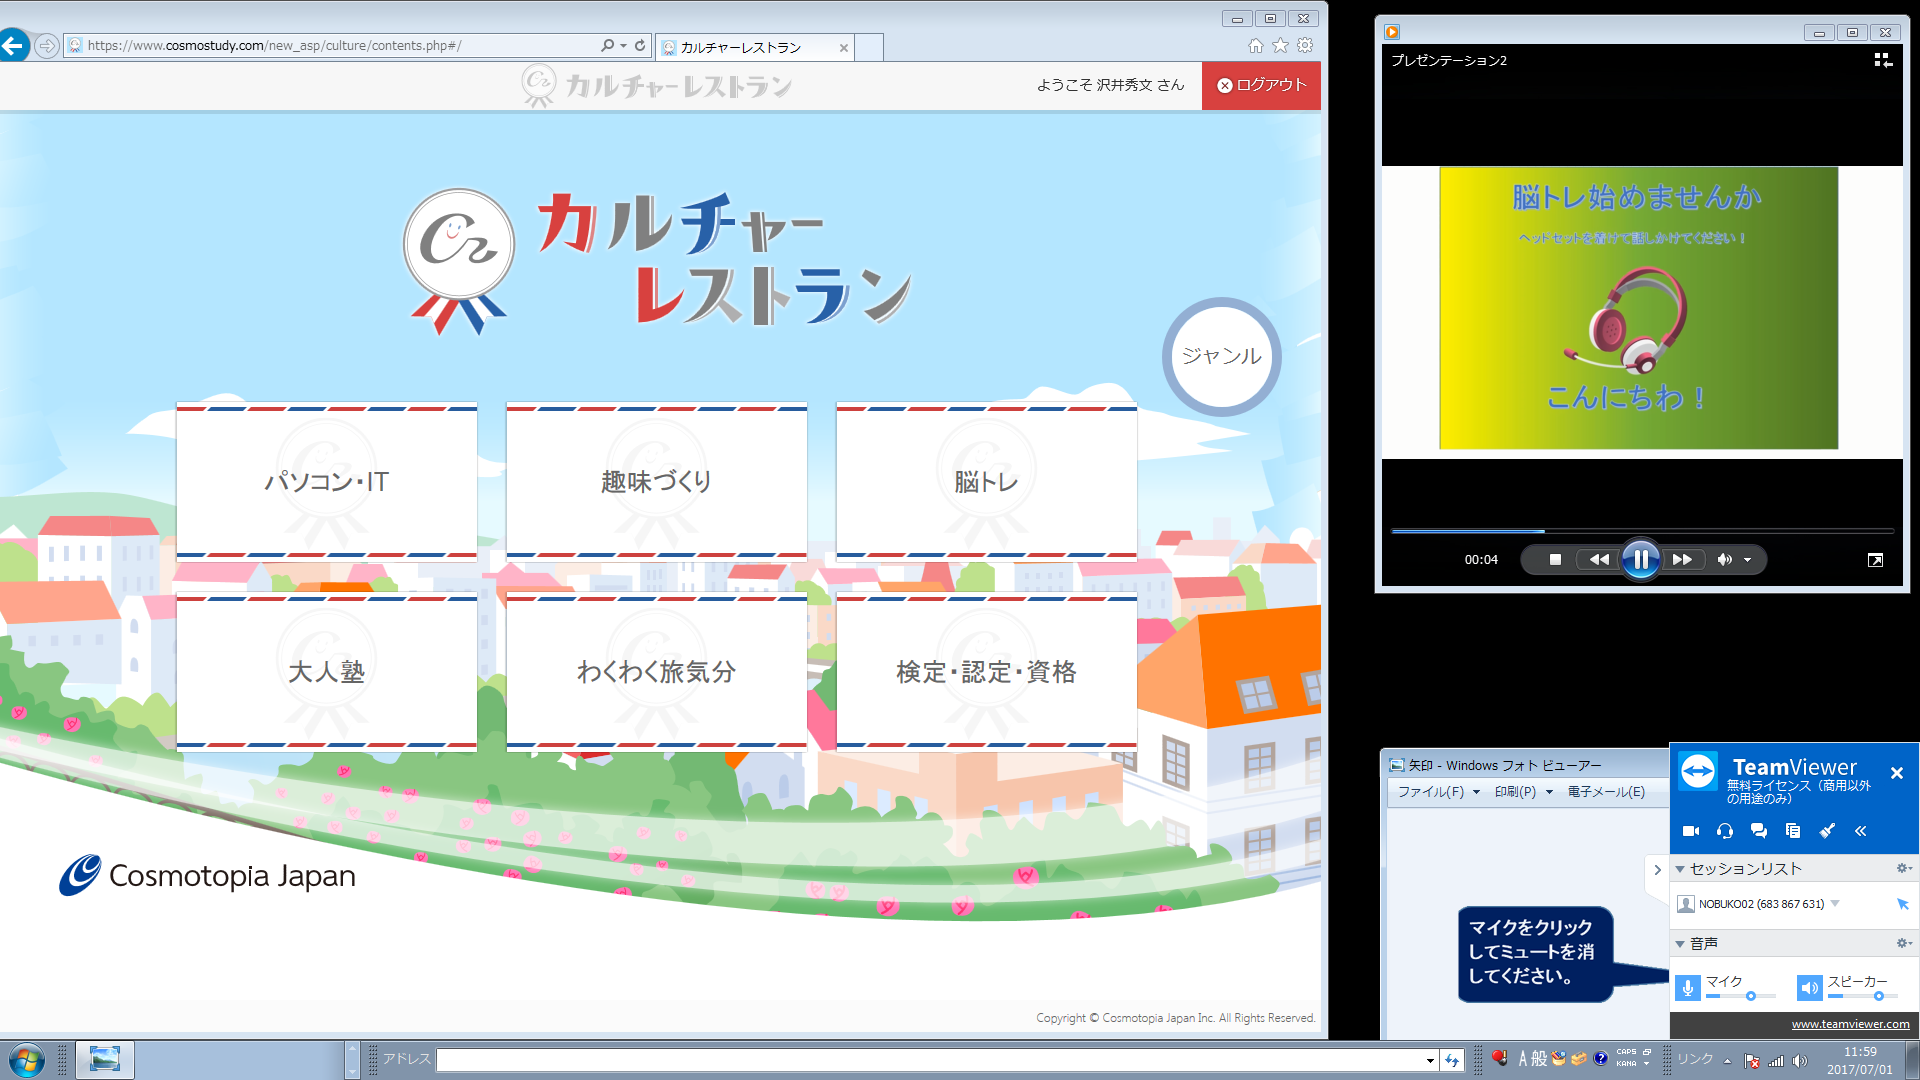This screenshot has height=1080, width=1920.
Task: Open the ジャンル circle button
Action: tap(1221, 356)
